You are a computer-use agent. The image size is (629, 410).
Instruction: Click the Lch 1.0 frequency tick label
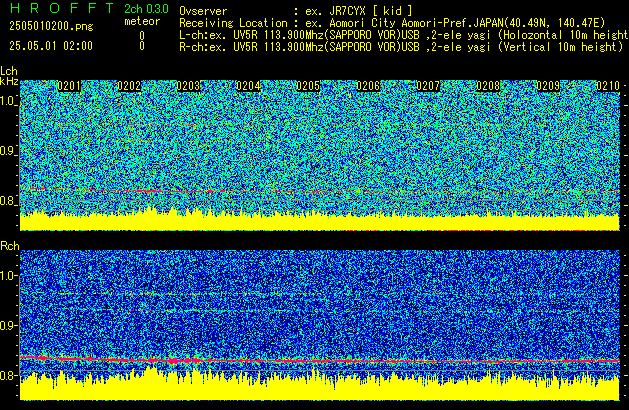(x=8, y=101)
